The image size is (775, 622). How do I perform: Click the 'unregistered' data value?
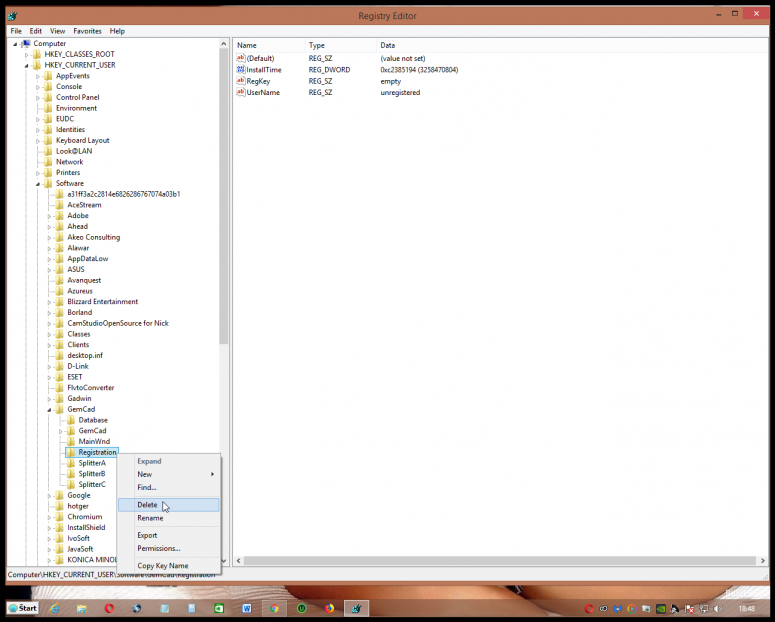400,92
